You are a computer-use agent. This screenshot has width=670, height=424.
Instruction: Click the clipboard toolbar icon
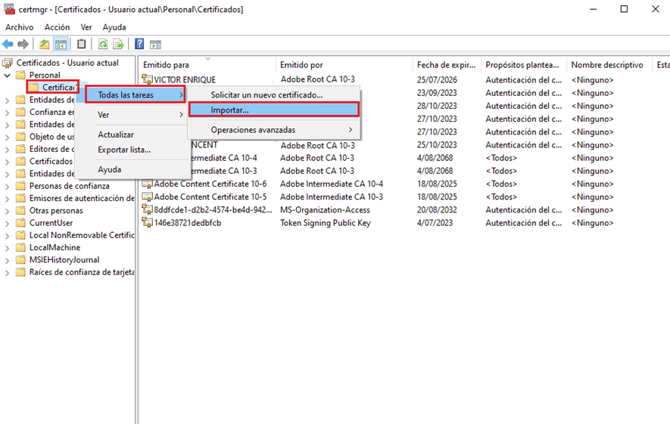pyautogui.click(x=81, y=44)
